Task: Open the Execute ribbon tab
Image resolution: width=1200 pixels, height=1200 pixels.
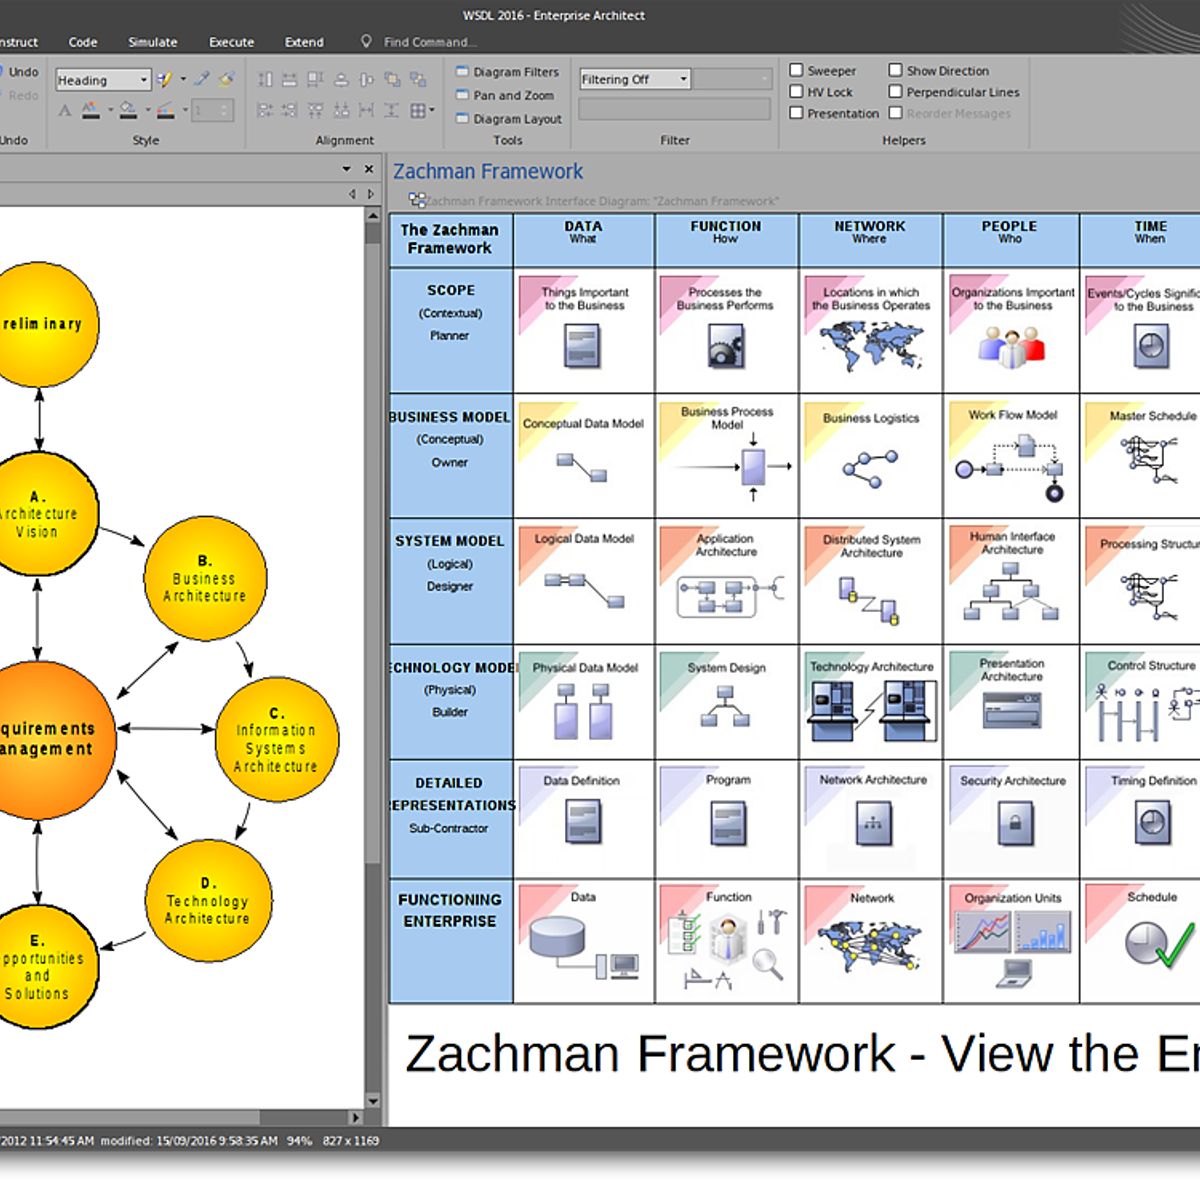Action: click(231, 42)
